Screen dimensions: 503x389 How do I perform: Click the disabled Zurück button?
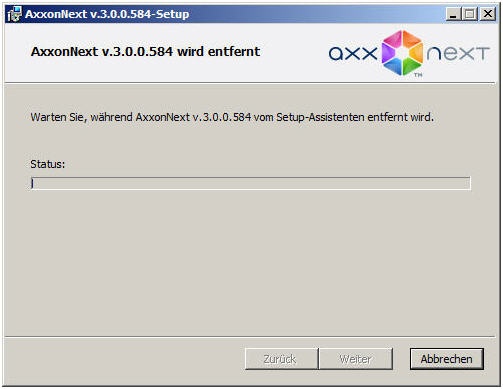[x=281, y=359]
